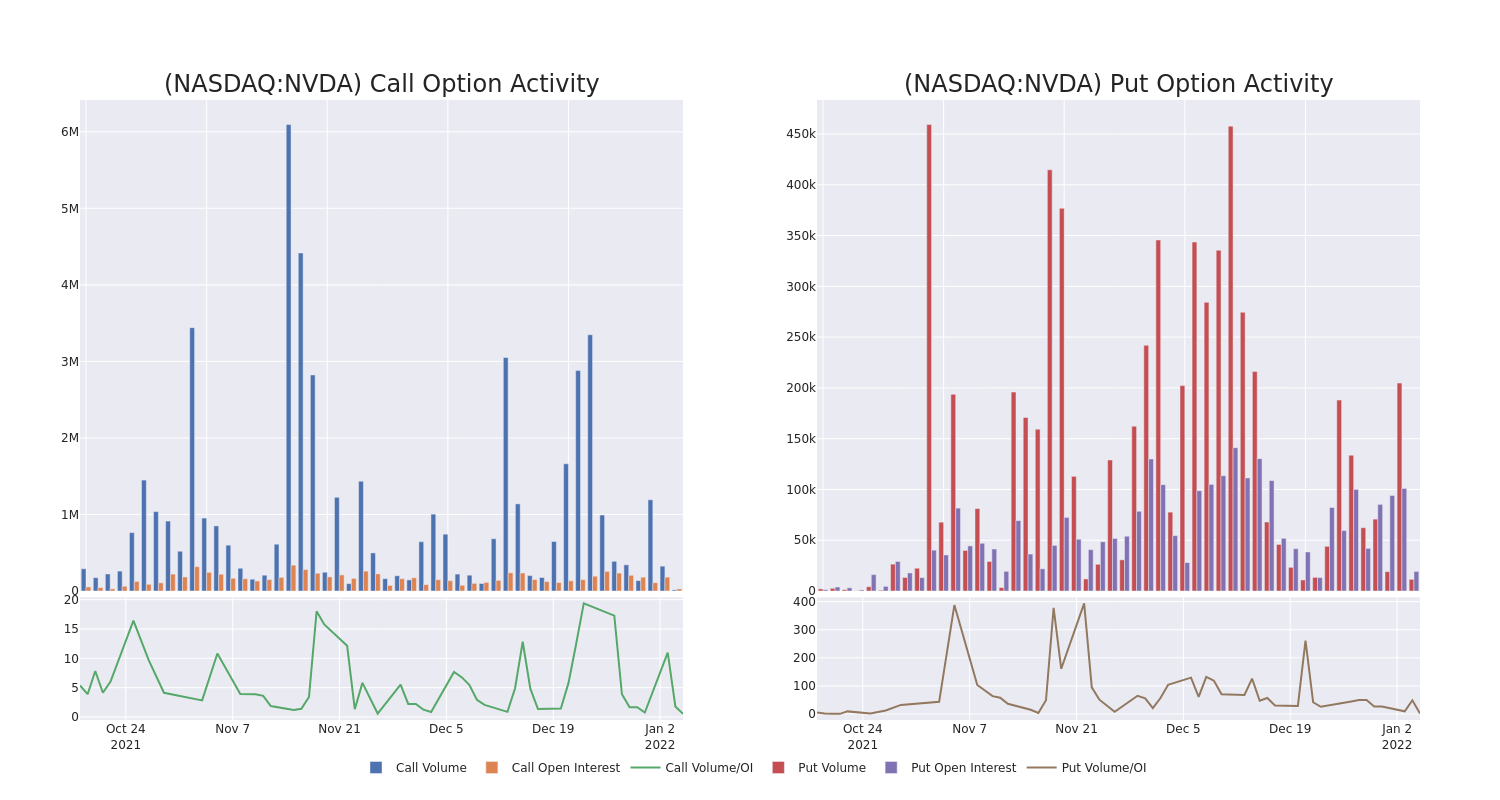Click the 15 label on call ratio axis
The width and height of the screenshot is (1500, 800).
pyautogui.click(x=72, y=629)
